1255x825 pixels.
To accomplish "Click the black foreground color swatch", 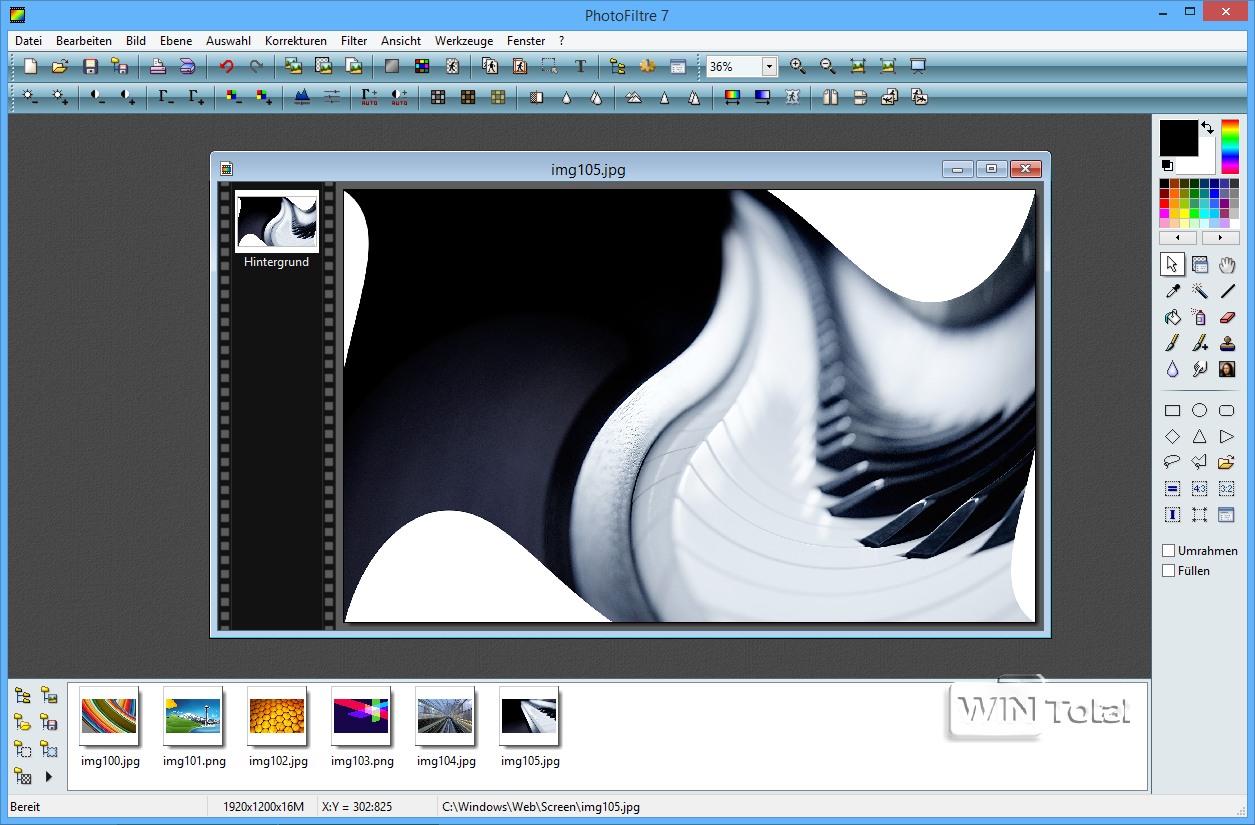I will click(x=1178, y=138).
